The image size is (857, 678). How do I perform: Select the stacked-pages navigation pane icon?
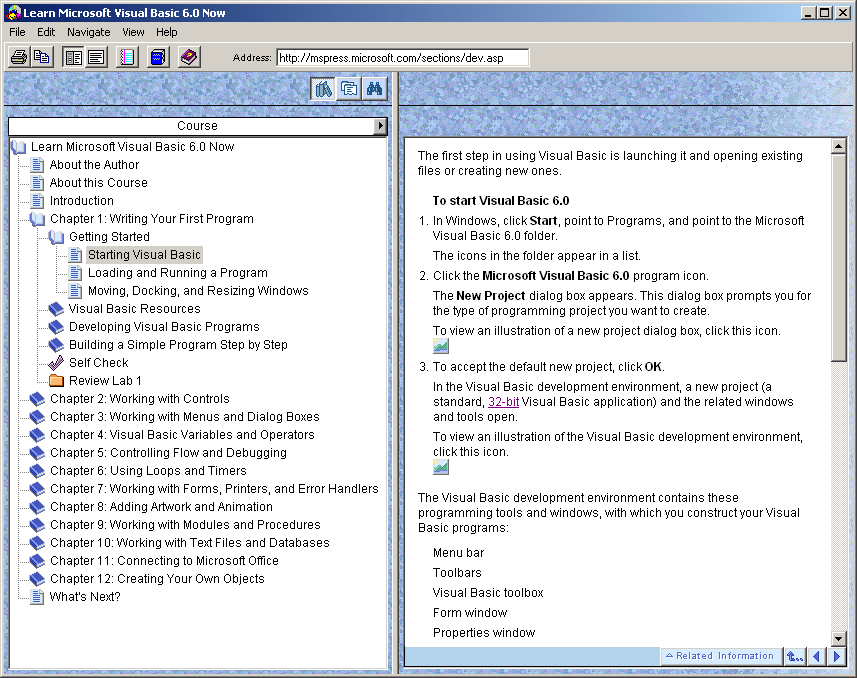click(349, 89)
